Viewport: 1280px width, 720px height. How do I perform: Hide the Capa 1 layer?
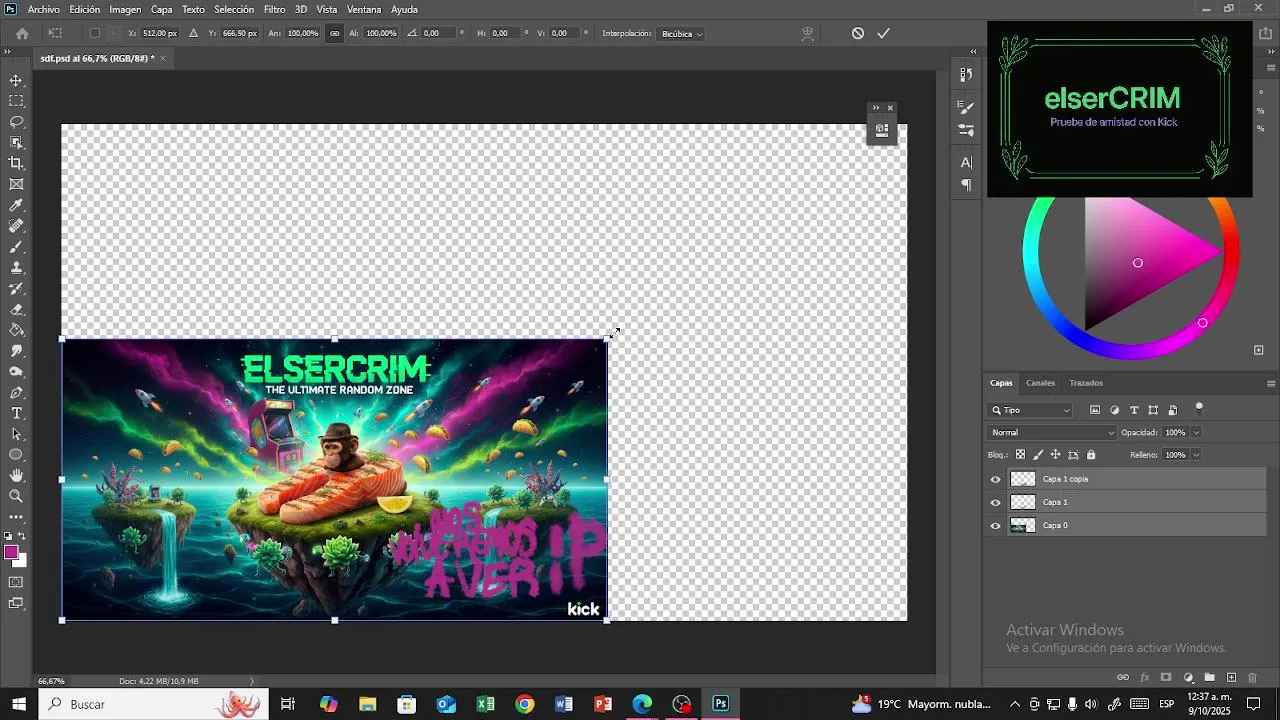click(995, 502)
